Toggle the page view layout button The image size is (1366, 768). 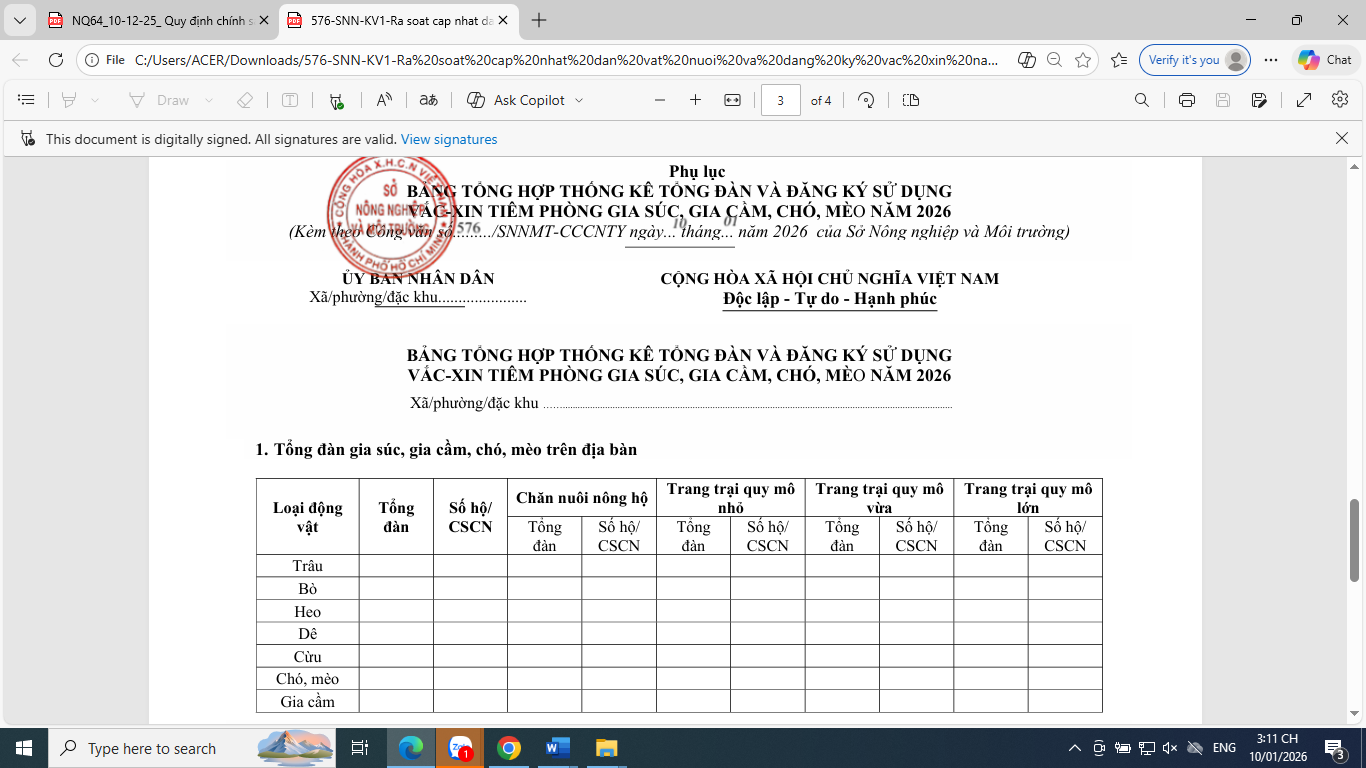click(x=910, y=100)
